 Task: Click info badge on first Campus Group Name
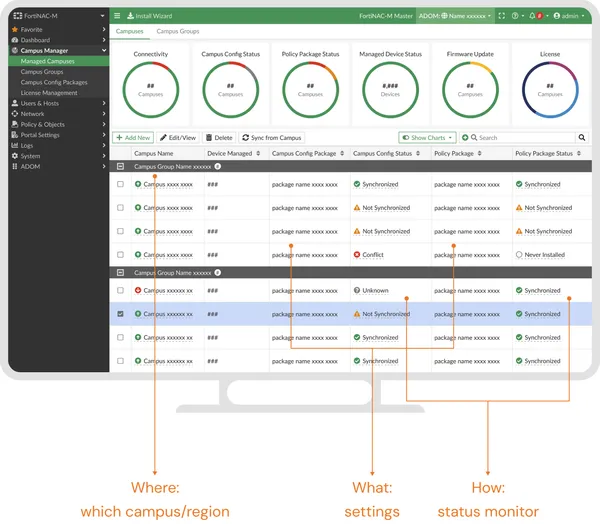(x=218, y=166)
